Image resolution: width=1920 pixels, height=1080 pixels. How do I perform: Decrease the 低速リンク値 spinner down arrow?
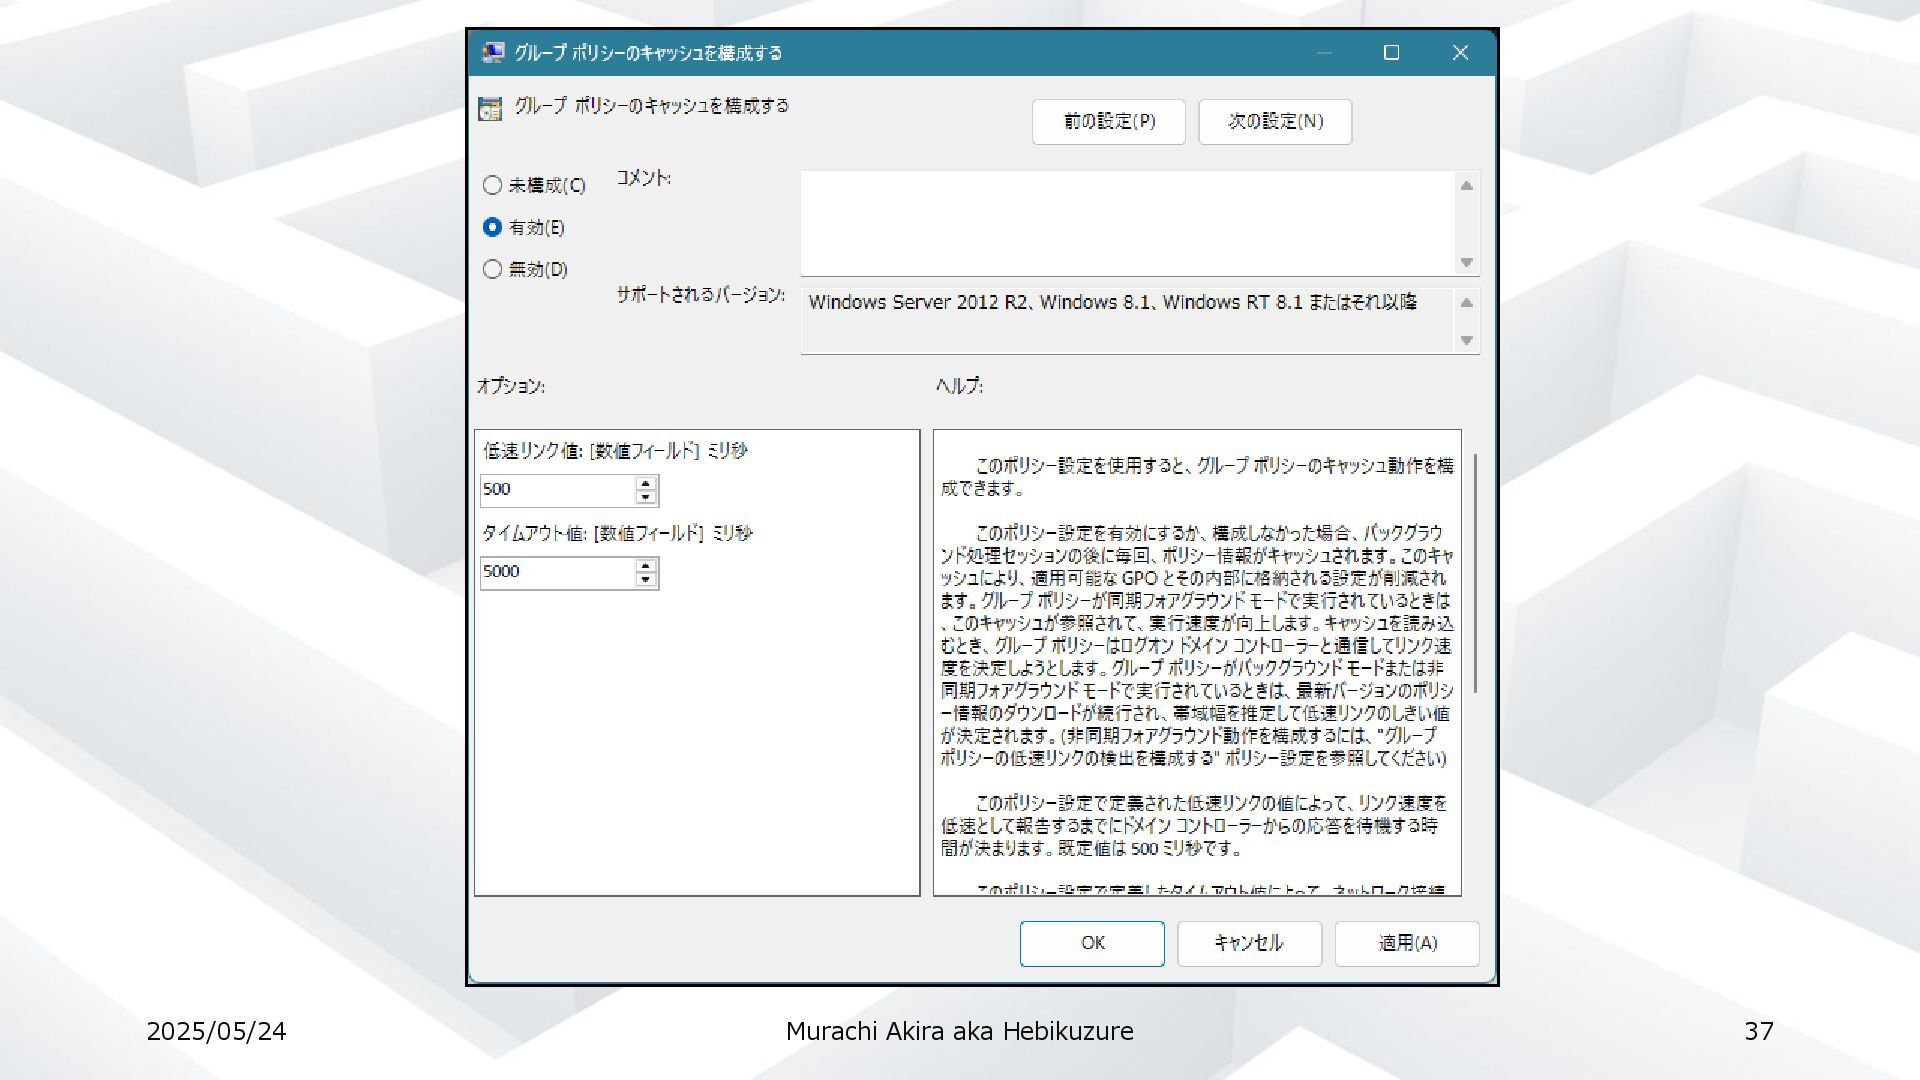[x=646, y=497]
